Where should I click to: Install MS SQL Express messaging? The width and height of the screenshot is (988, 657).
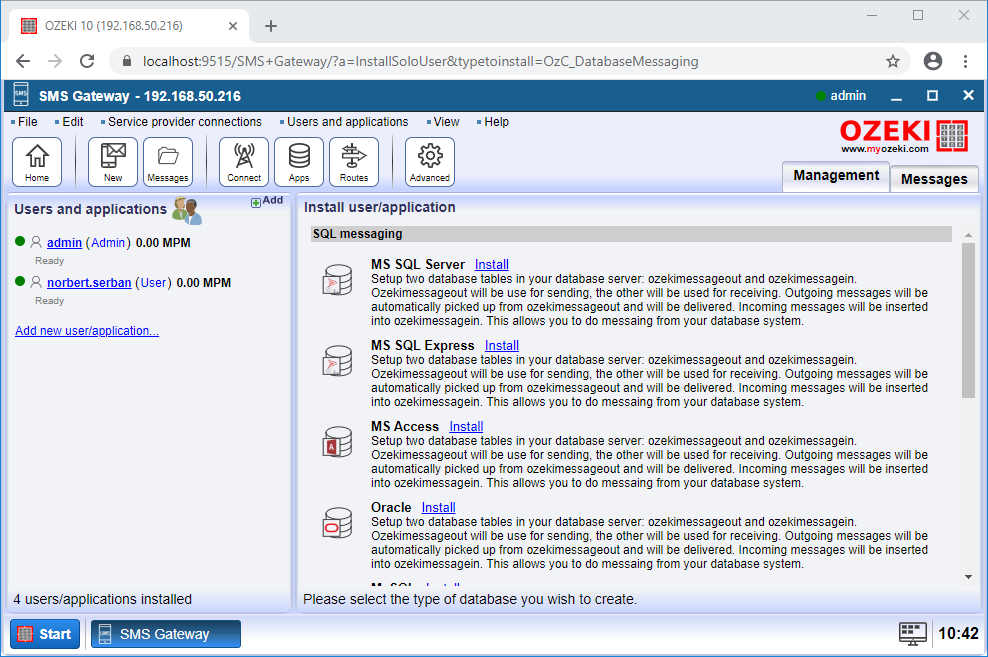(502, 345)
